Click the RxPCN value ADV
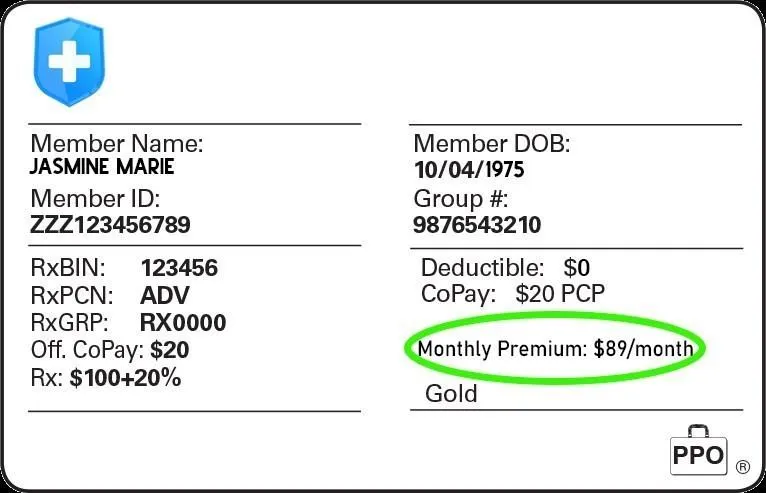The image size is (766, 493). (165, 295)
